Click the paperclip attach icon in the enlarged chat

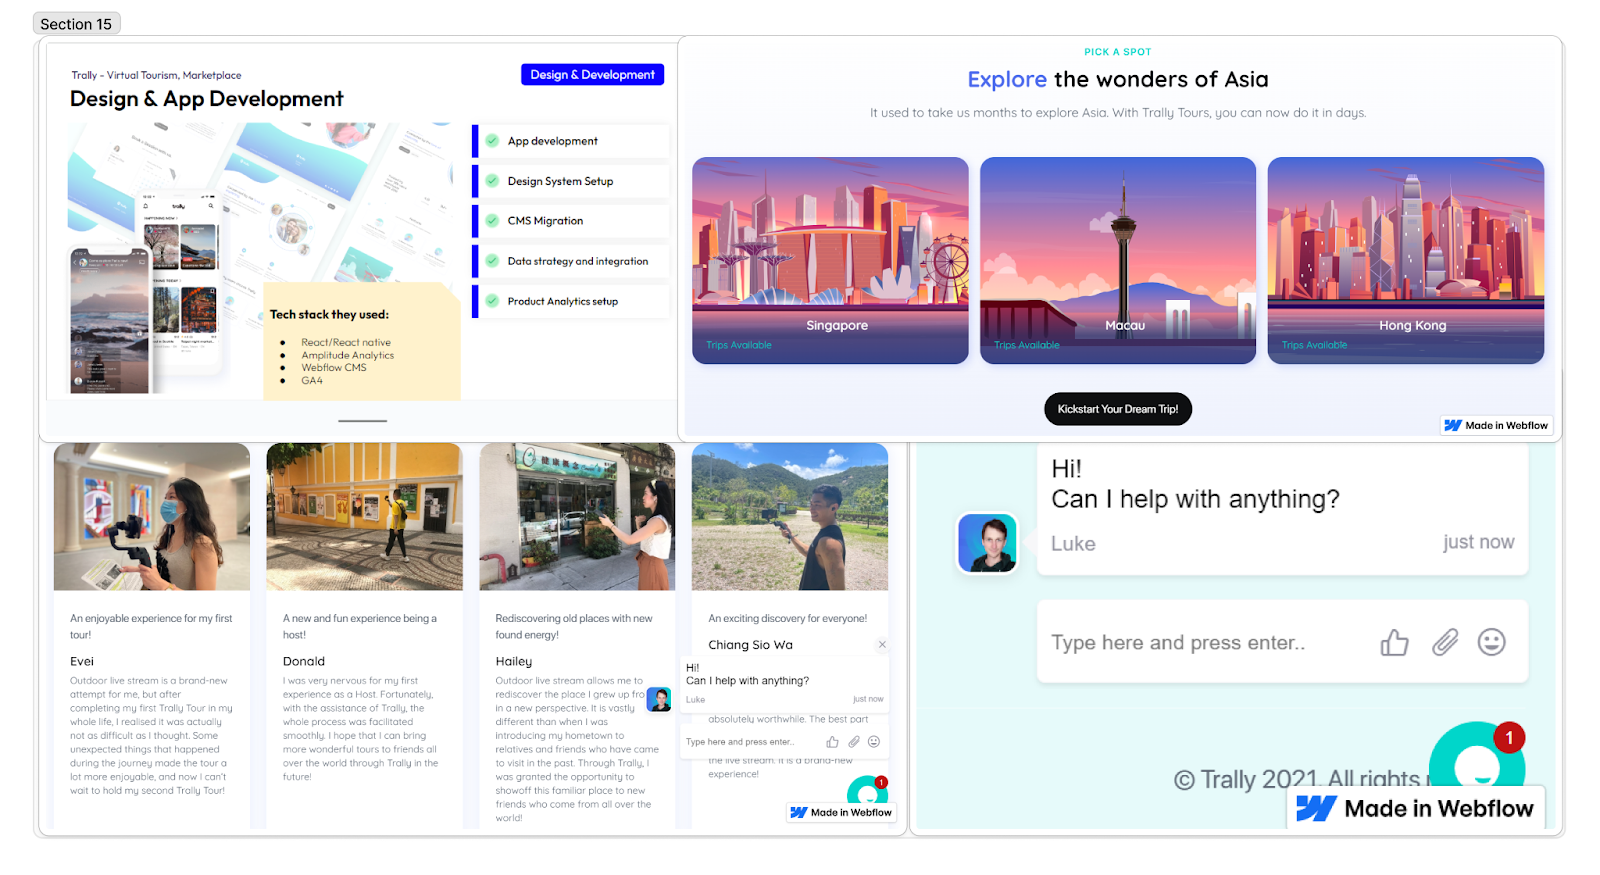click(x=1445, y=642)
